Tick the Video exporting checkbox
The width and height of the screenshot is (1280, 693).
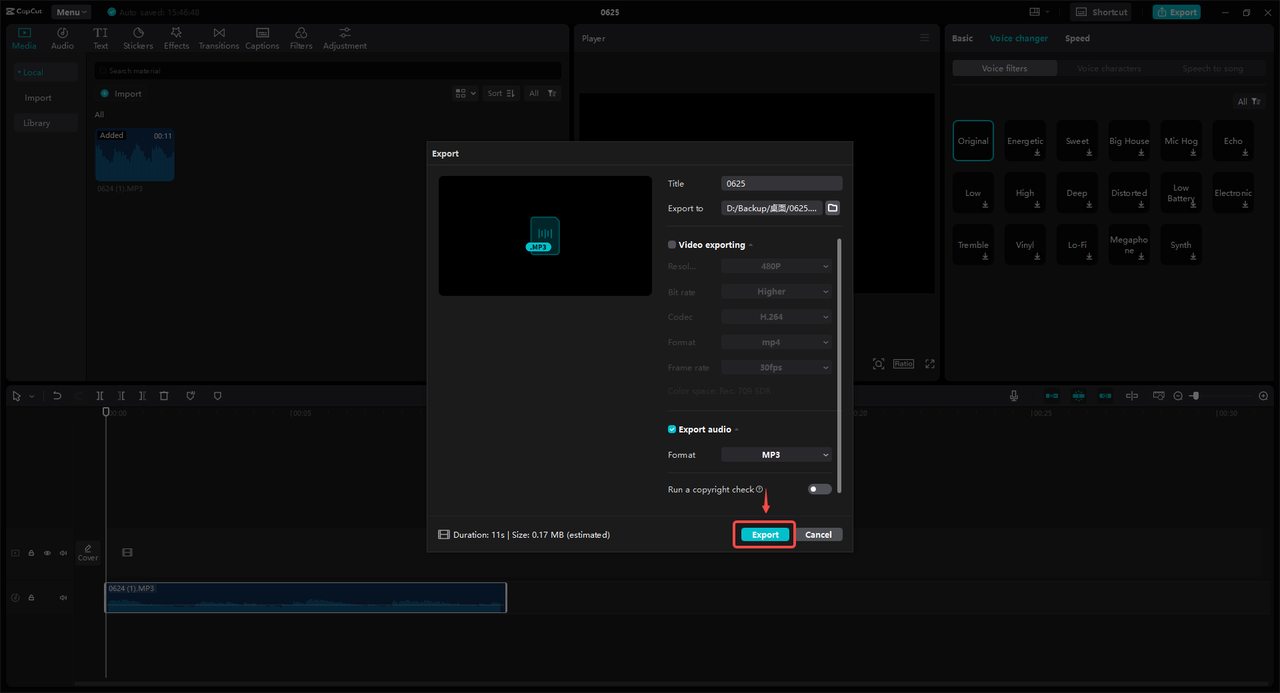(x=672, y=245)
